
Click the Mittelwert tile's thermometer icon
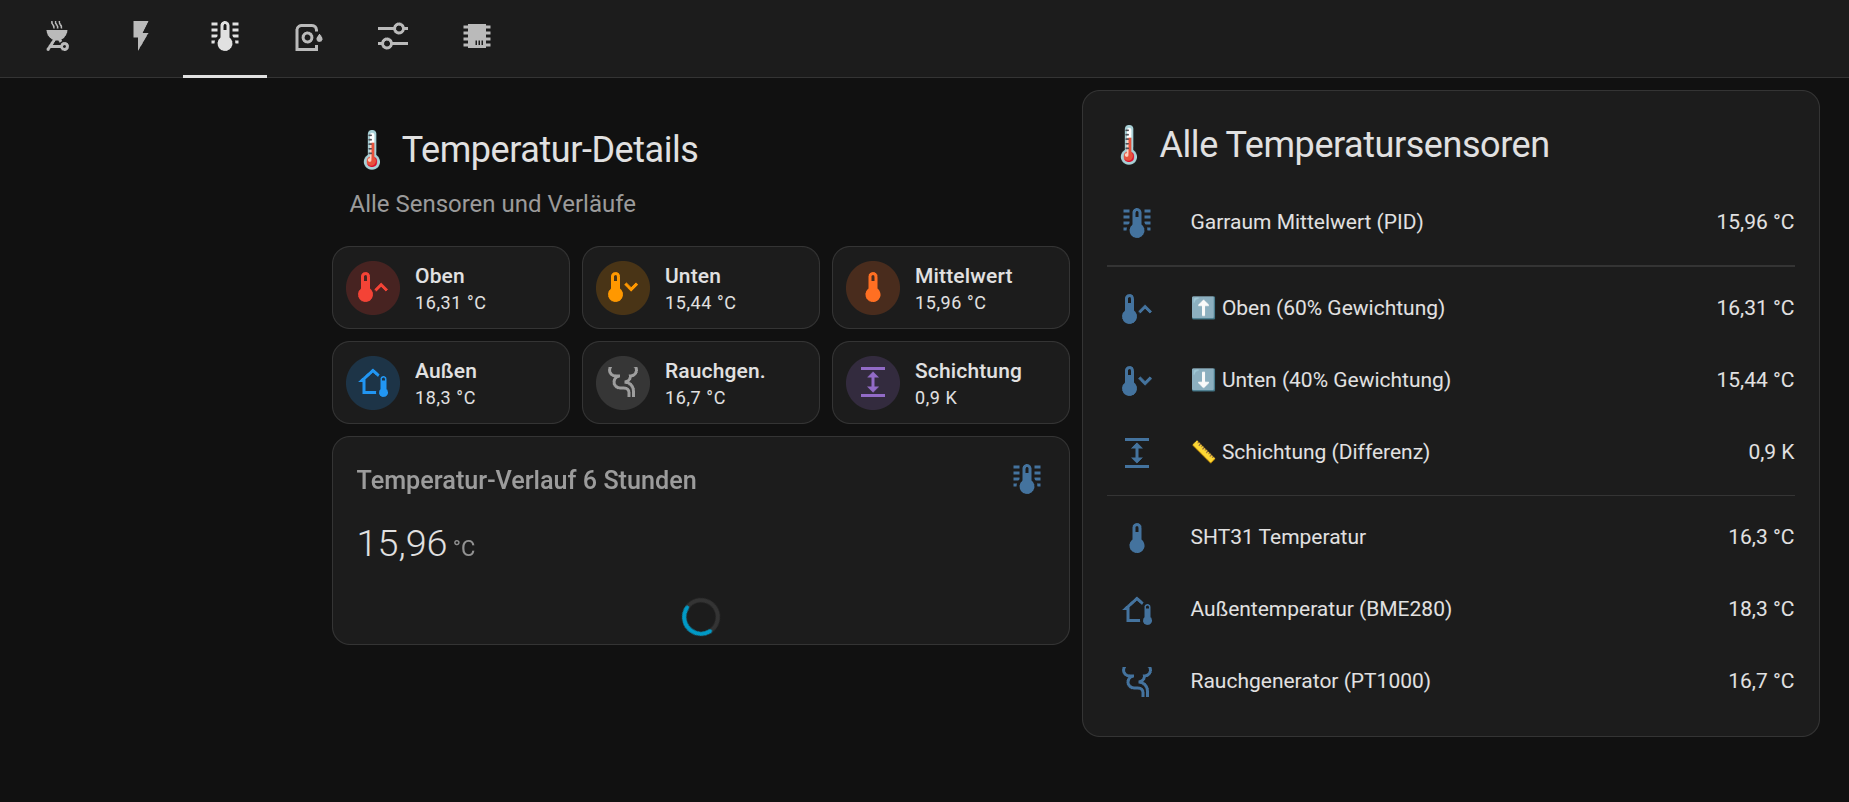(872, 288)
